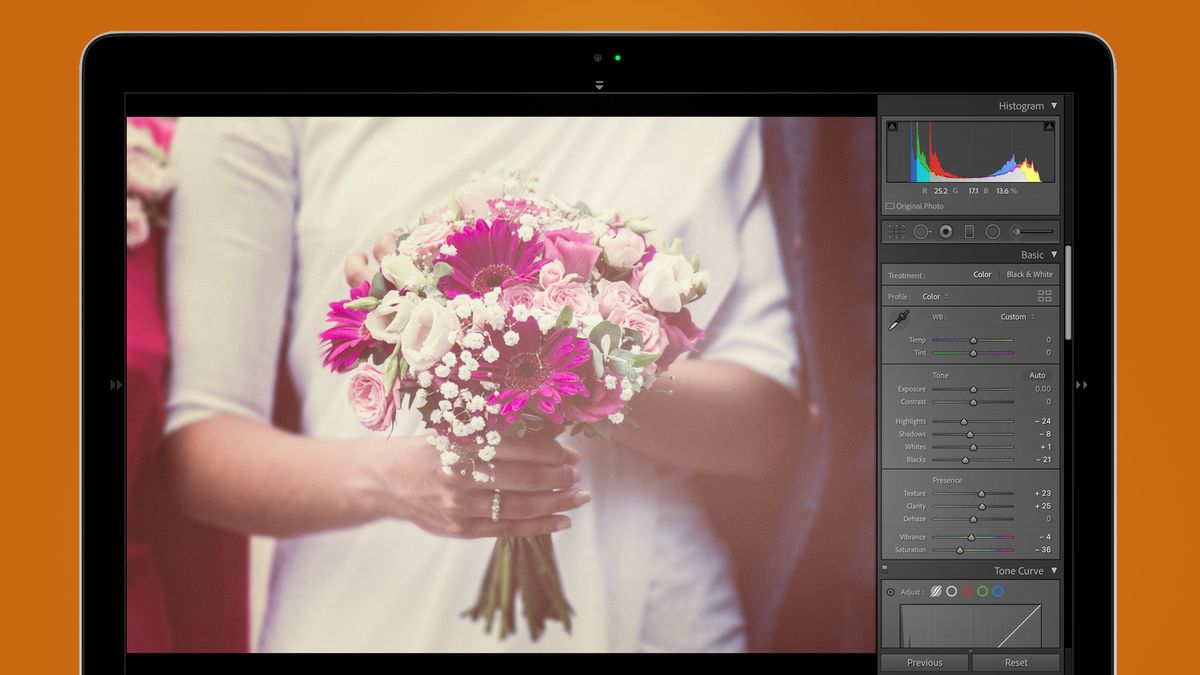This screenshot has height=675, width=1200.
Task: Open the Red Eye Correction tool
Action: [946, 231]
